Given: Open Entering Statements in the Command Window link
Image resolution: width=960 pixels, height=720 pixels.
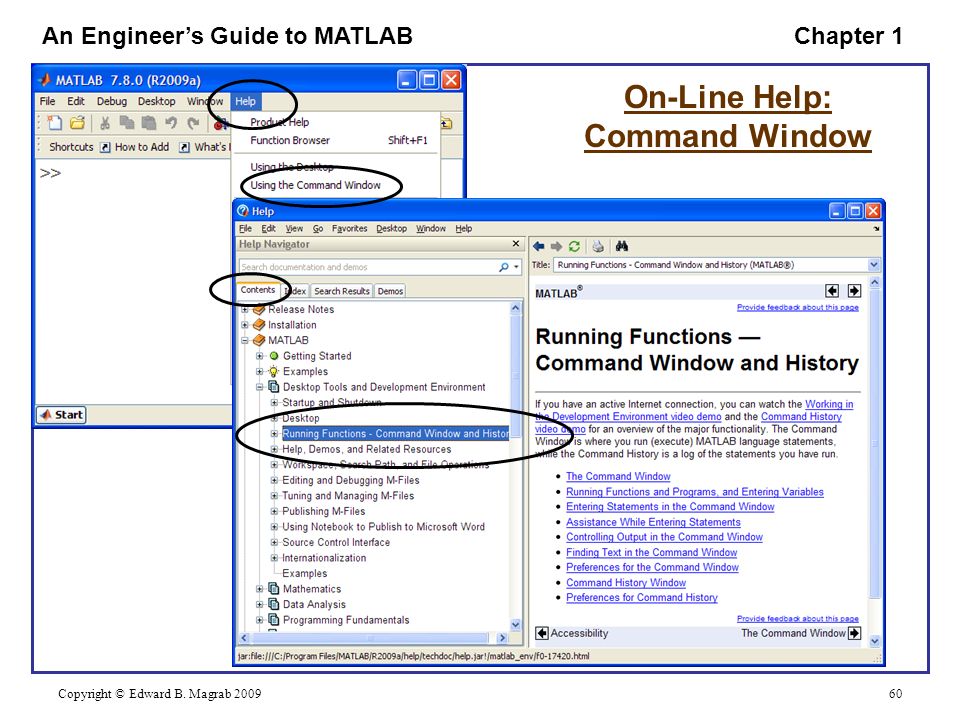Looking at the screenshot, I should (x=670, y=507).
